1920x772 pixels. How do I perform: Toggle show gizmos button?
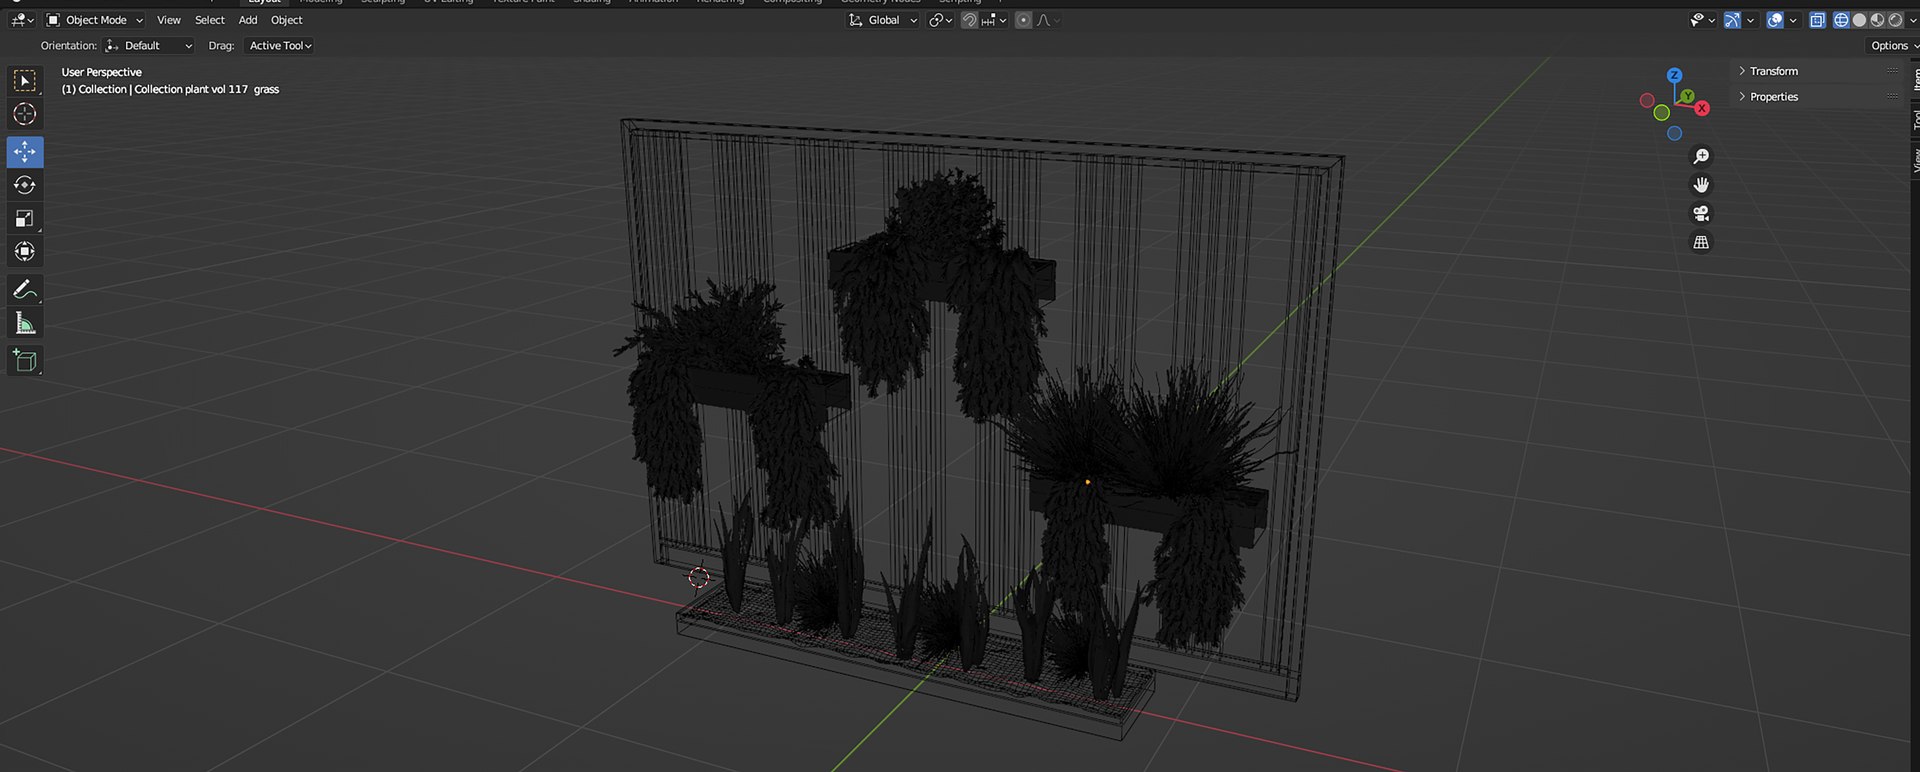pyautogui.click(x=1733, y=20)
